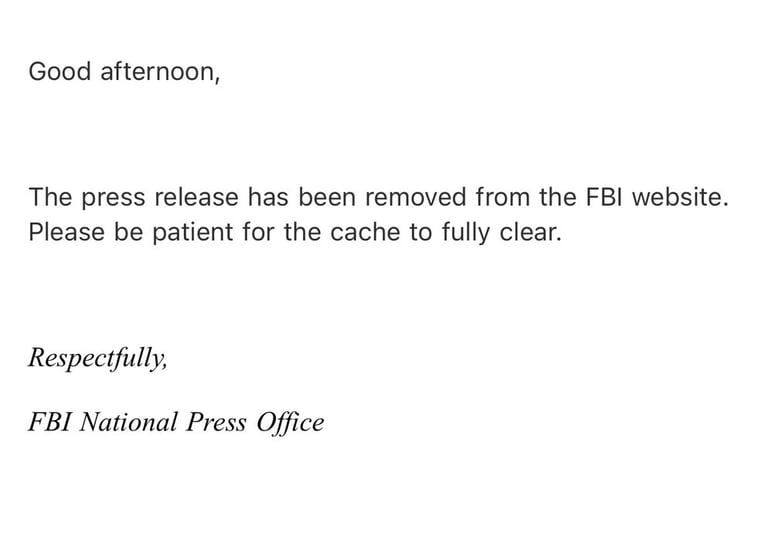Click "The" at the start of the message body
The width and height of the screenshot is (768, 538).
pyautogui.click(x=49, y=196)
